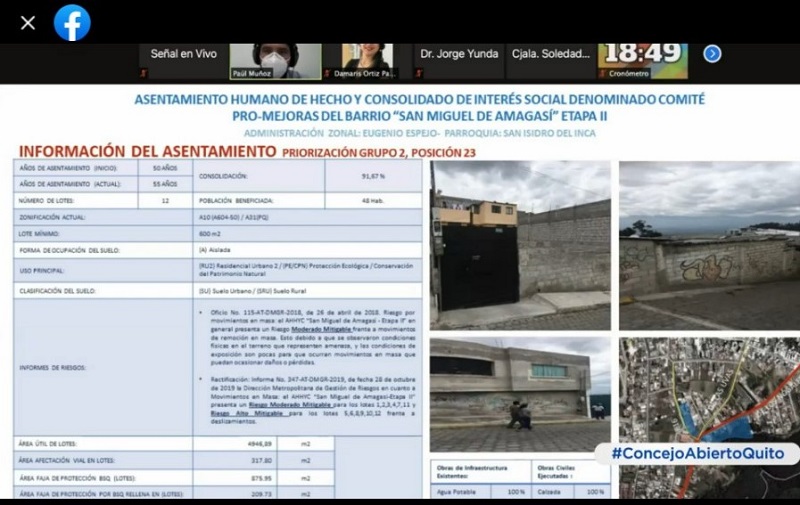This screenshot has height=505, width=800.
Task: Click the 'ZONIFICACIÓN ACTUAL' row label
Action: (52, 217)
